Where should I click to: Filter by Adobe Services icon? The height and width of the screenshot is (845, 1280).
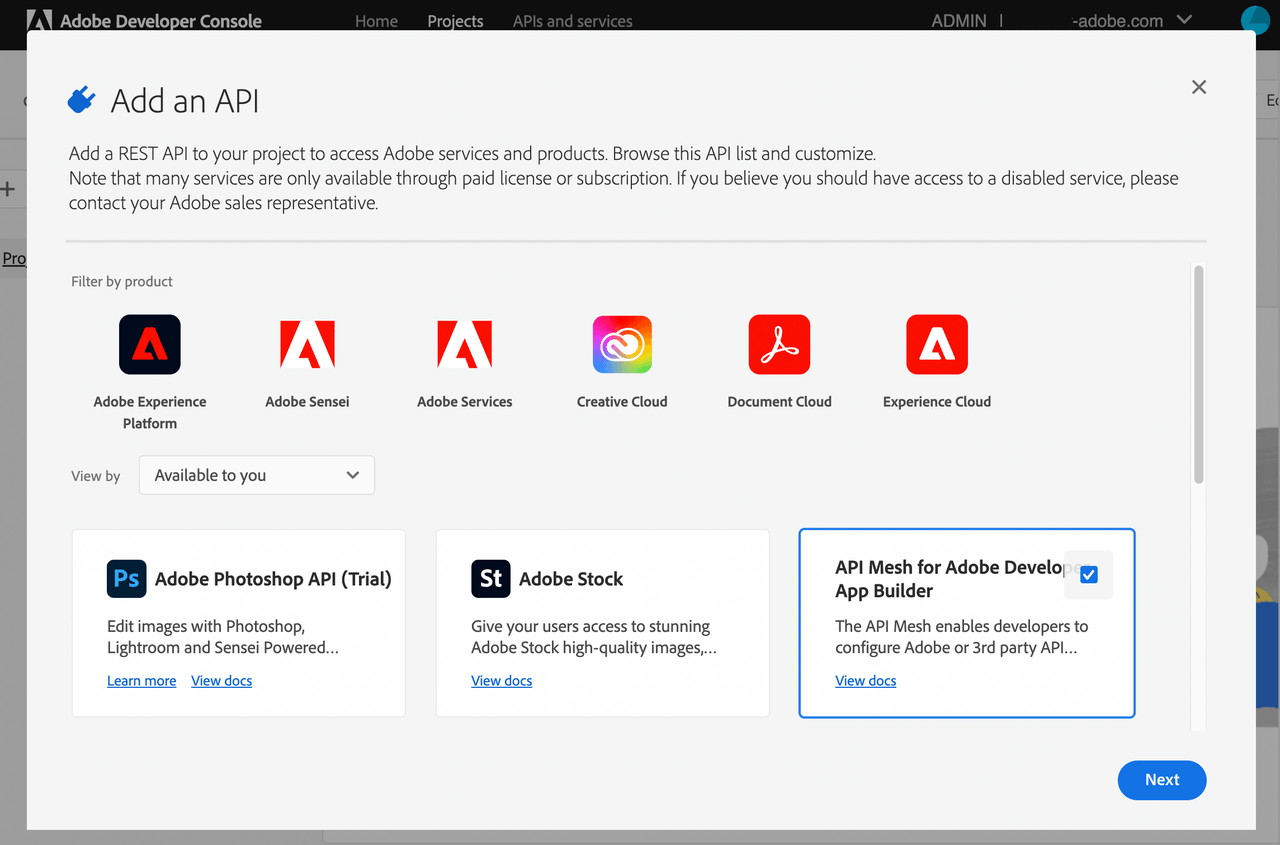465,345
